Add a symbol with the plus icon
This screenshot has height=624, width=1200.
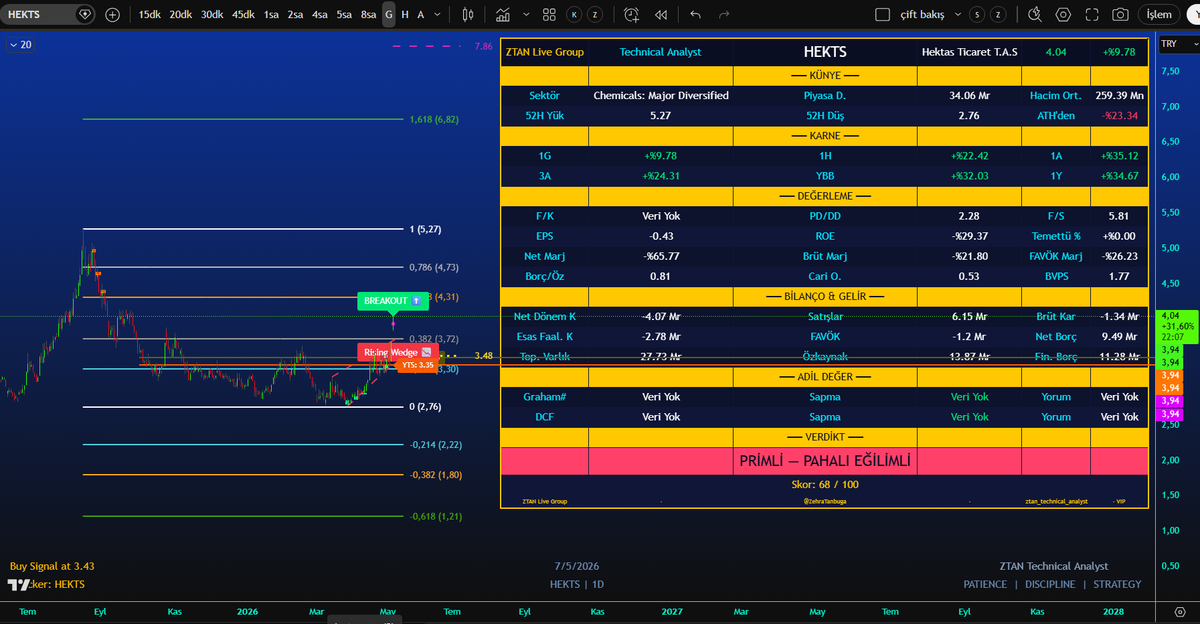point(112,15)
